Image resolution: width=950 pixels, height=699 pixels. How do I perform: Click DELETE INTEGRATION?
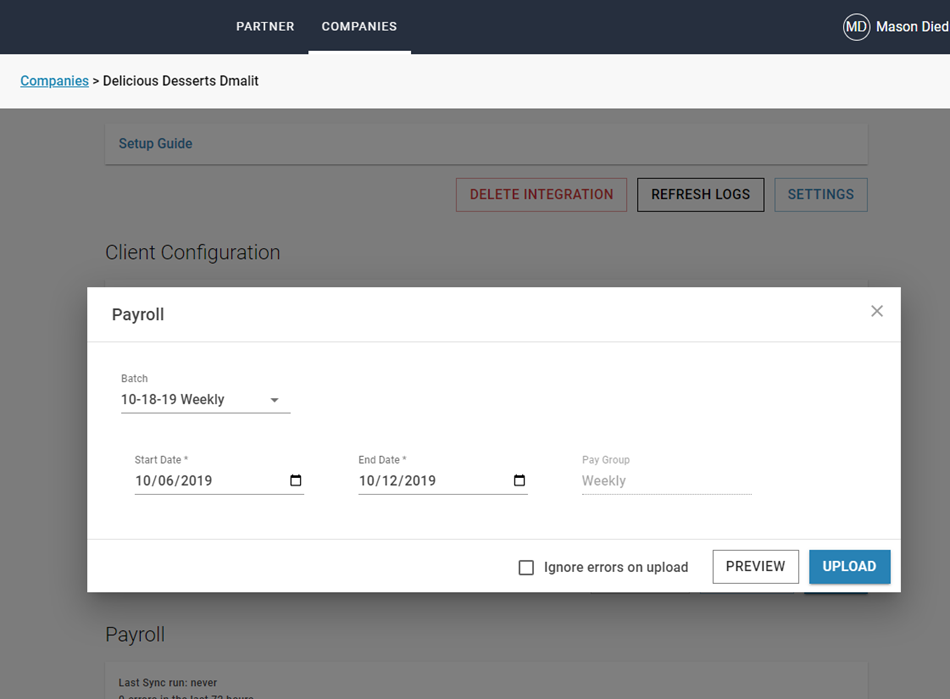point(541,194)
